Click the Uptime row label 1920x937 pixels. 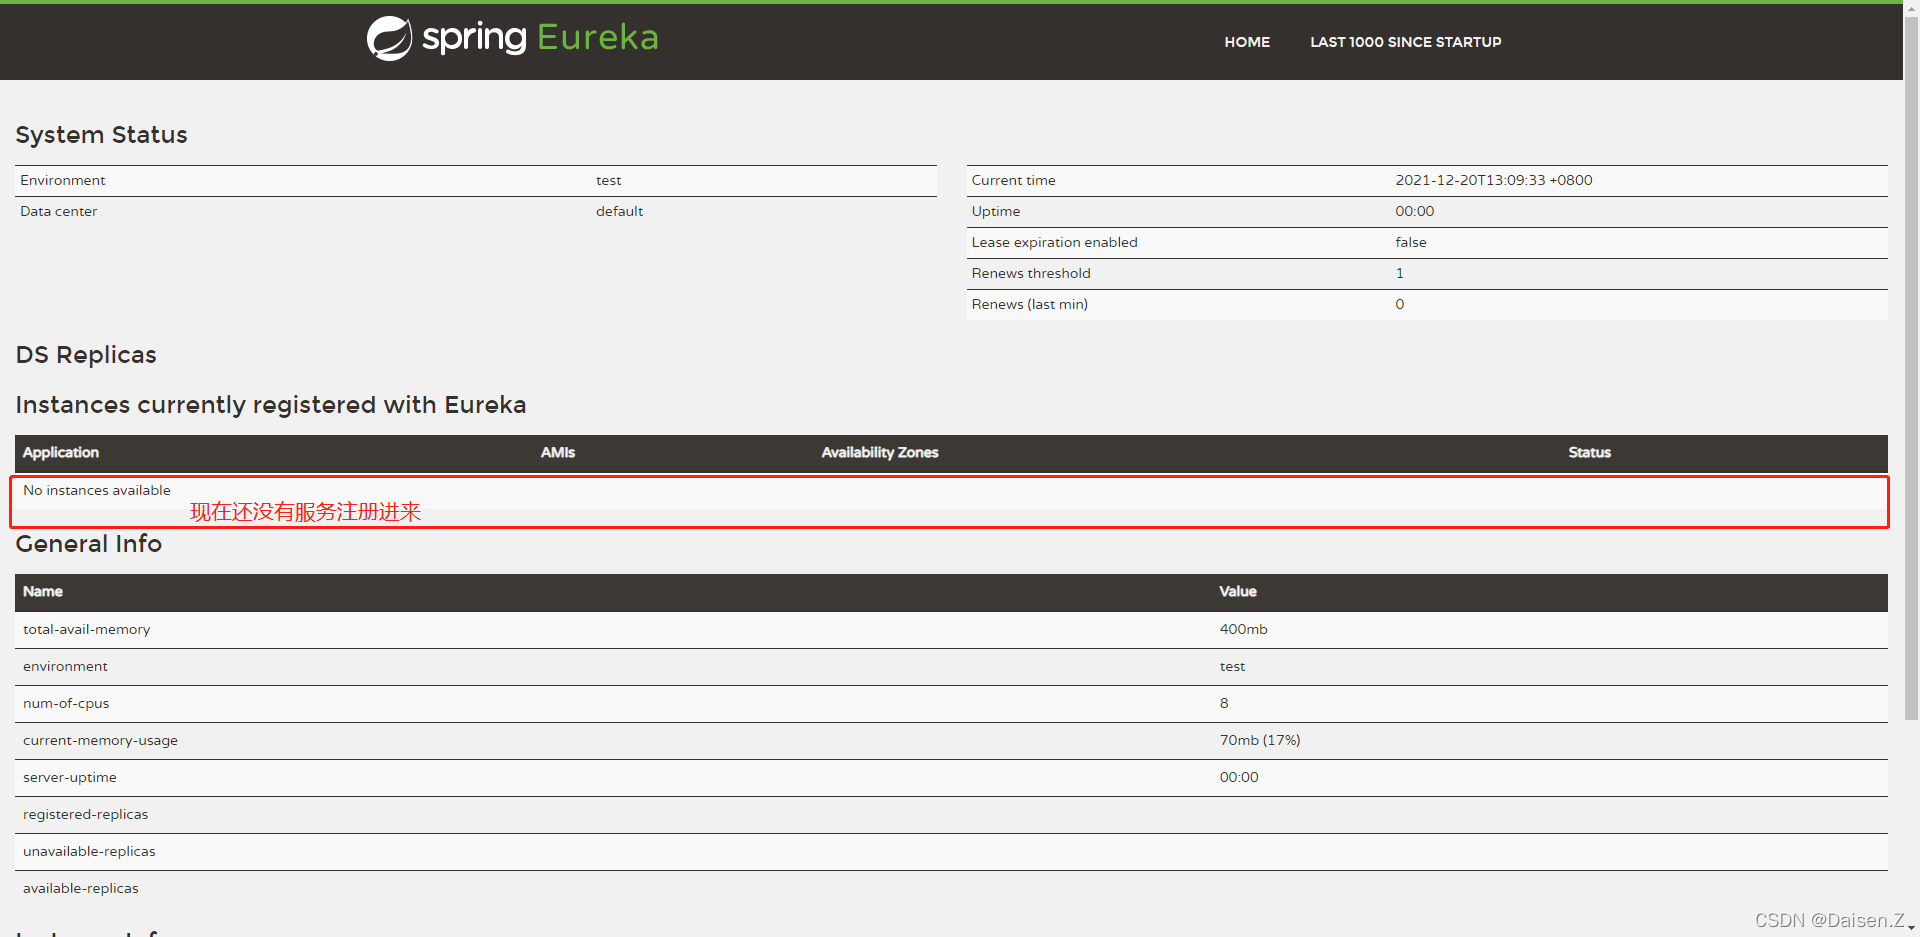[x=996, y=211]
